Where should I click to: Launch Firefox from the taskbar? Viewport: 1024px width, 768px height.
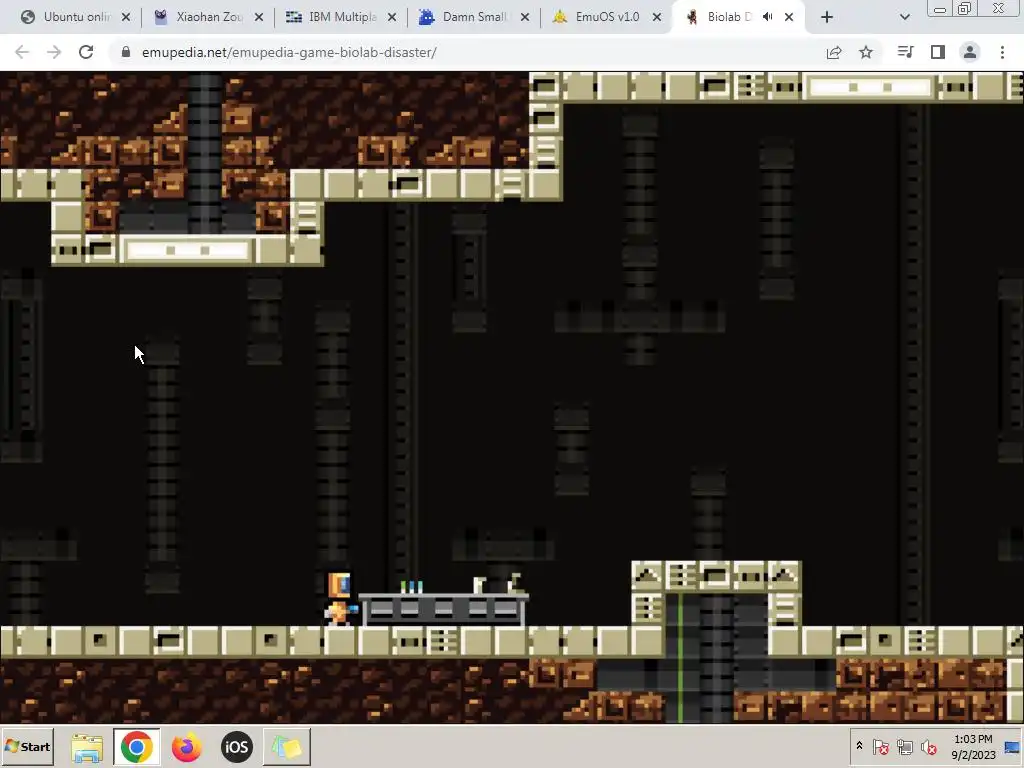[x=187, y=747]
